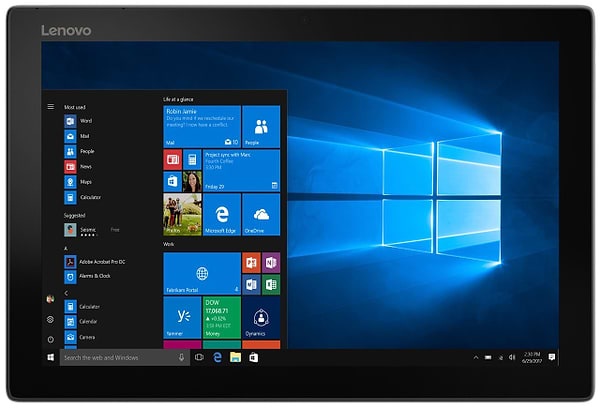
Task: Open Settings gear in Start menu
Action: [50, 319]
